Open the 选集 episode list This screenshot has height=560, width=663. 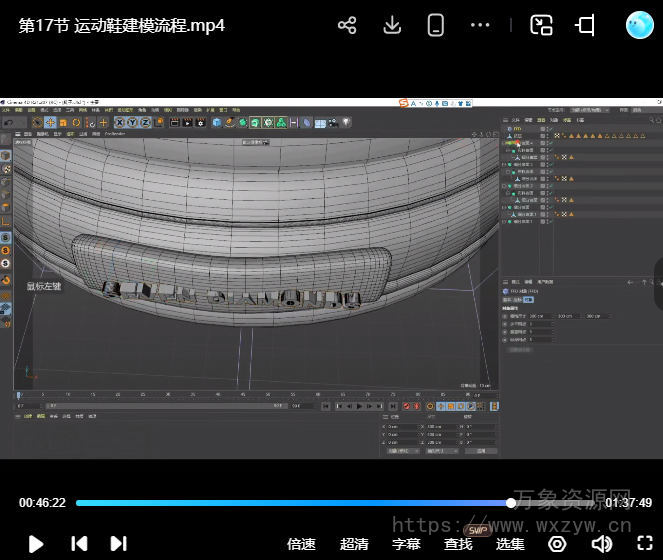click(510, 544)
